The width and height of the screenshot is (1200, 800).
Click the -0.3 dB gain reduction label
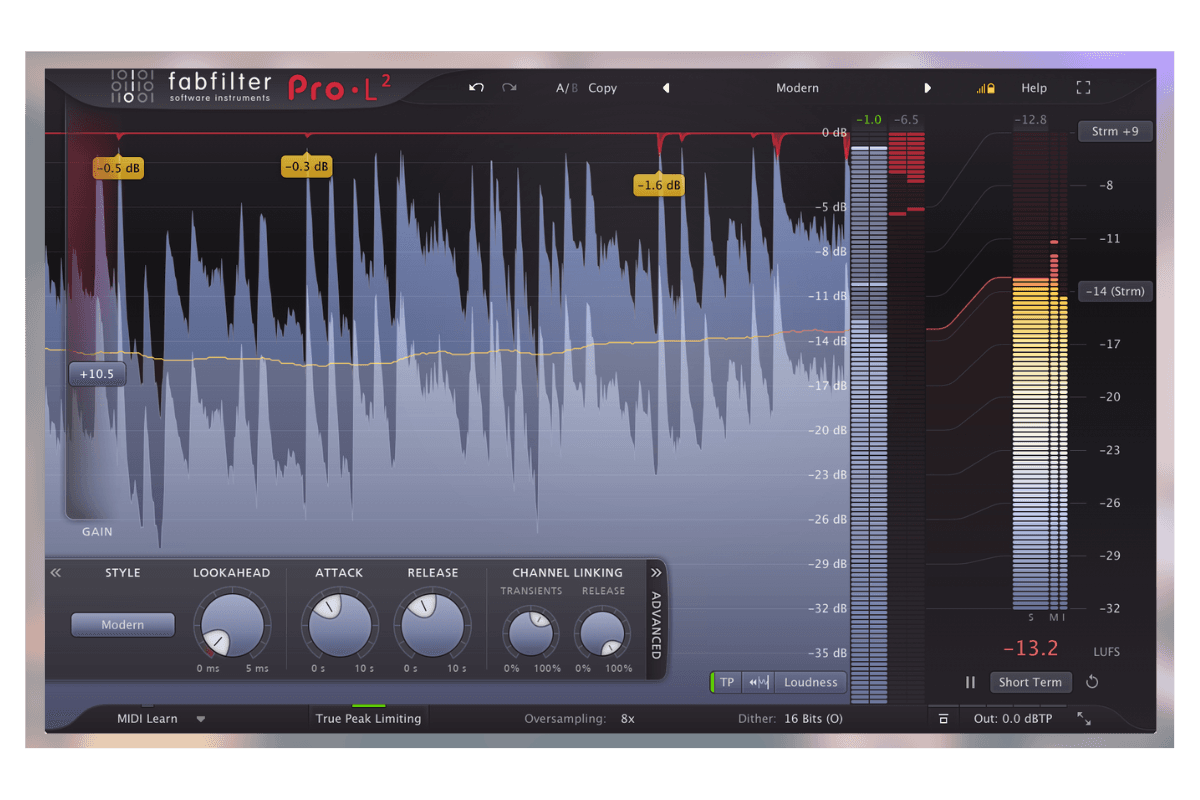tap(307, 166)
